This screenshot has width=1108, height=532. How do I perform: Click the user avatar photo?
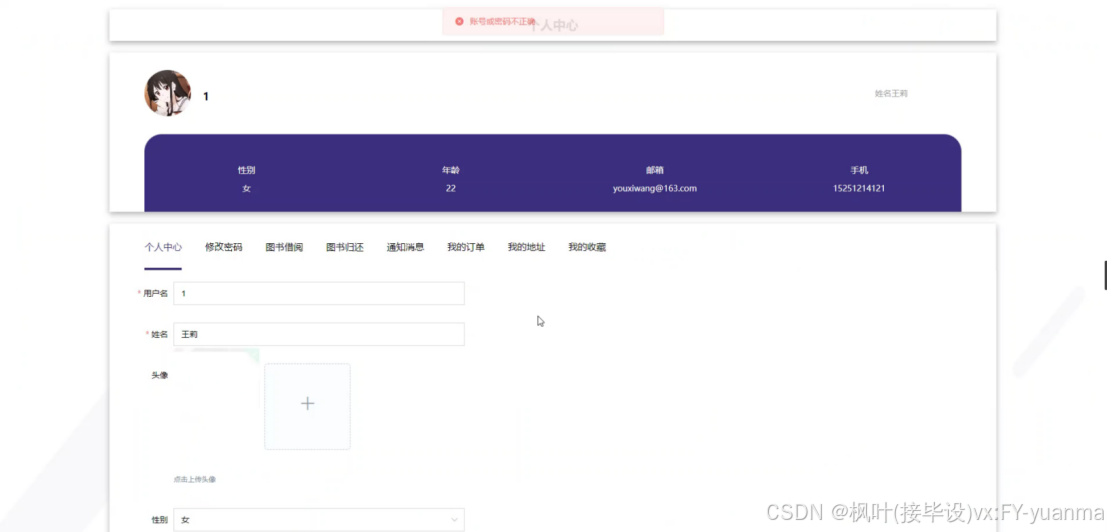coord(167,93)
